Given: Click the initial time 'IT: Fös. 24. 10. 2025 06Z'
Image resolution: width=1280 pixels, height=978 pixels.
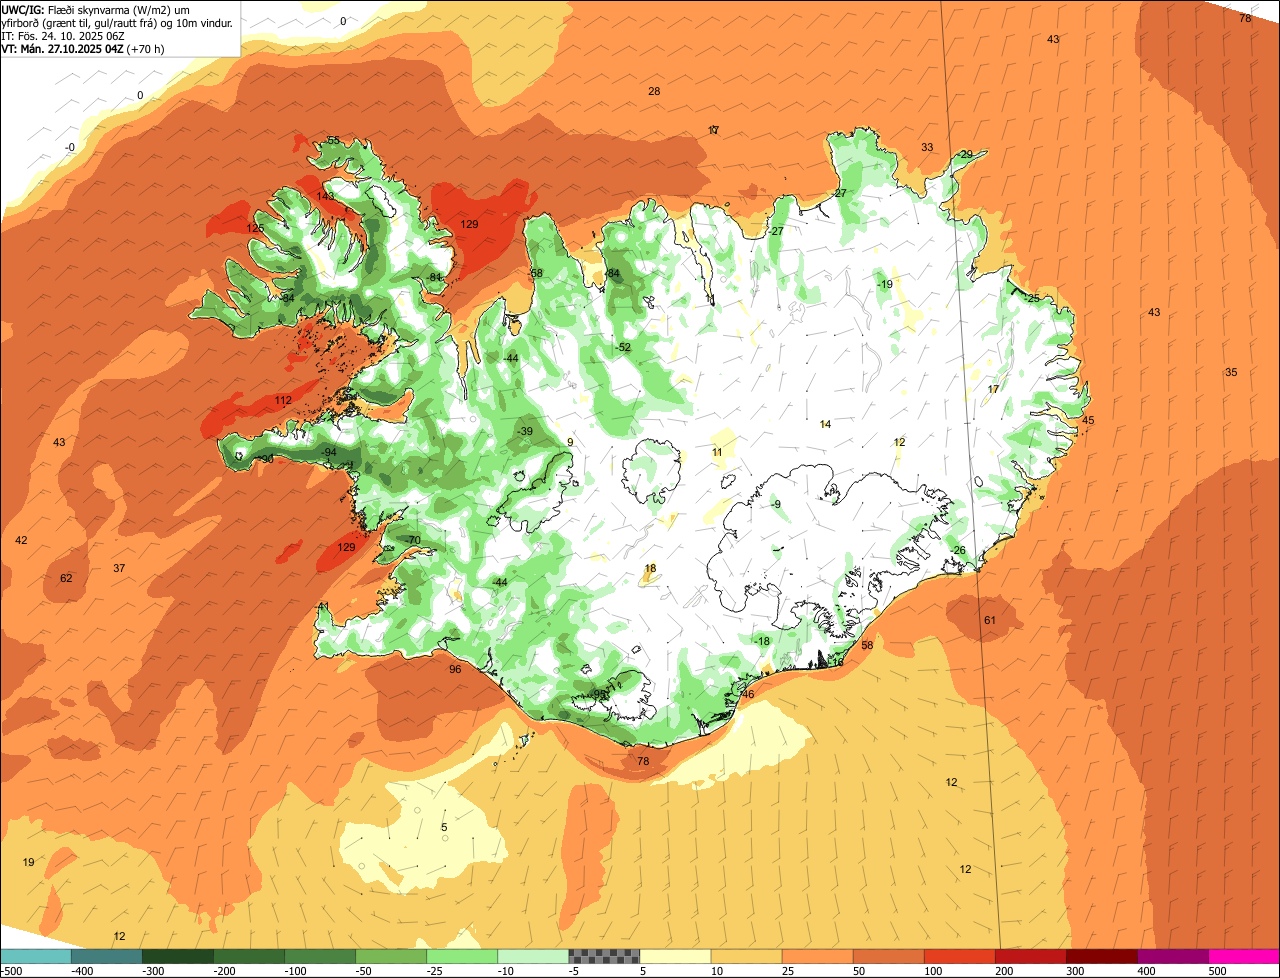Looking at the screenshot, I should (x=63, y=35).
